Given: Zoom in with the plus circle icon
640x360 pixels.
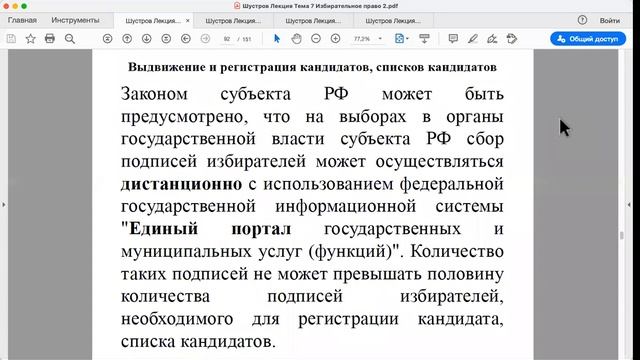Looking at the screenshot, I should tap(336, 39).
